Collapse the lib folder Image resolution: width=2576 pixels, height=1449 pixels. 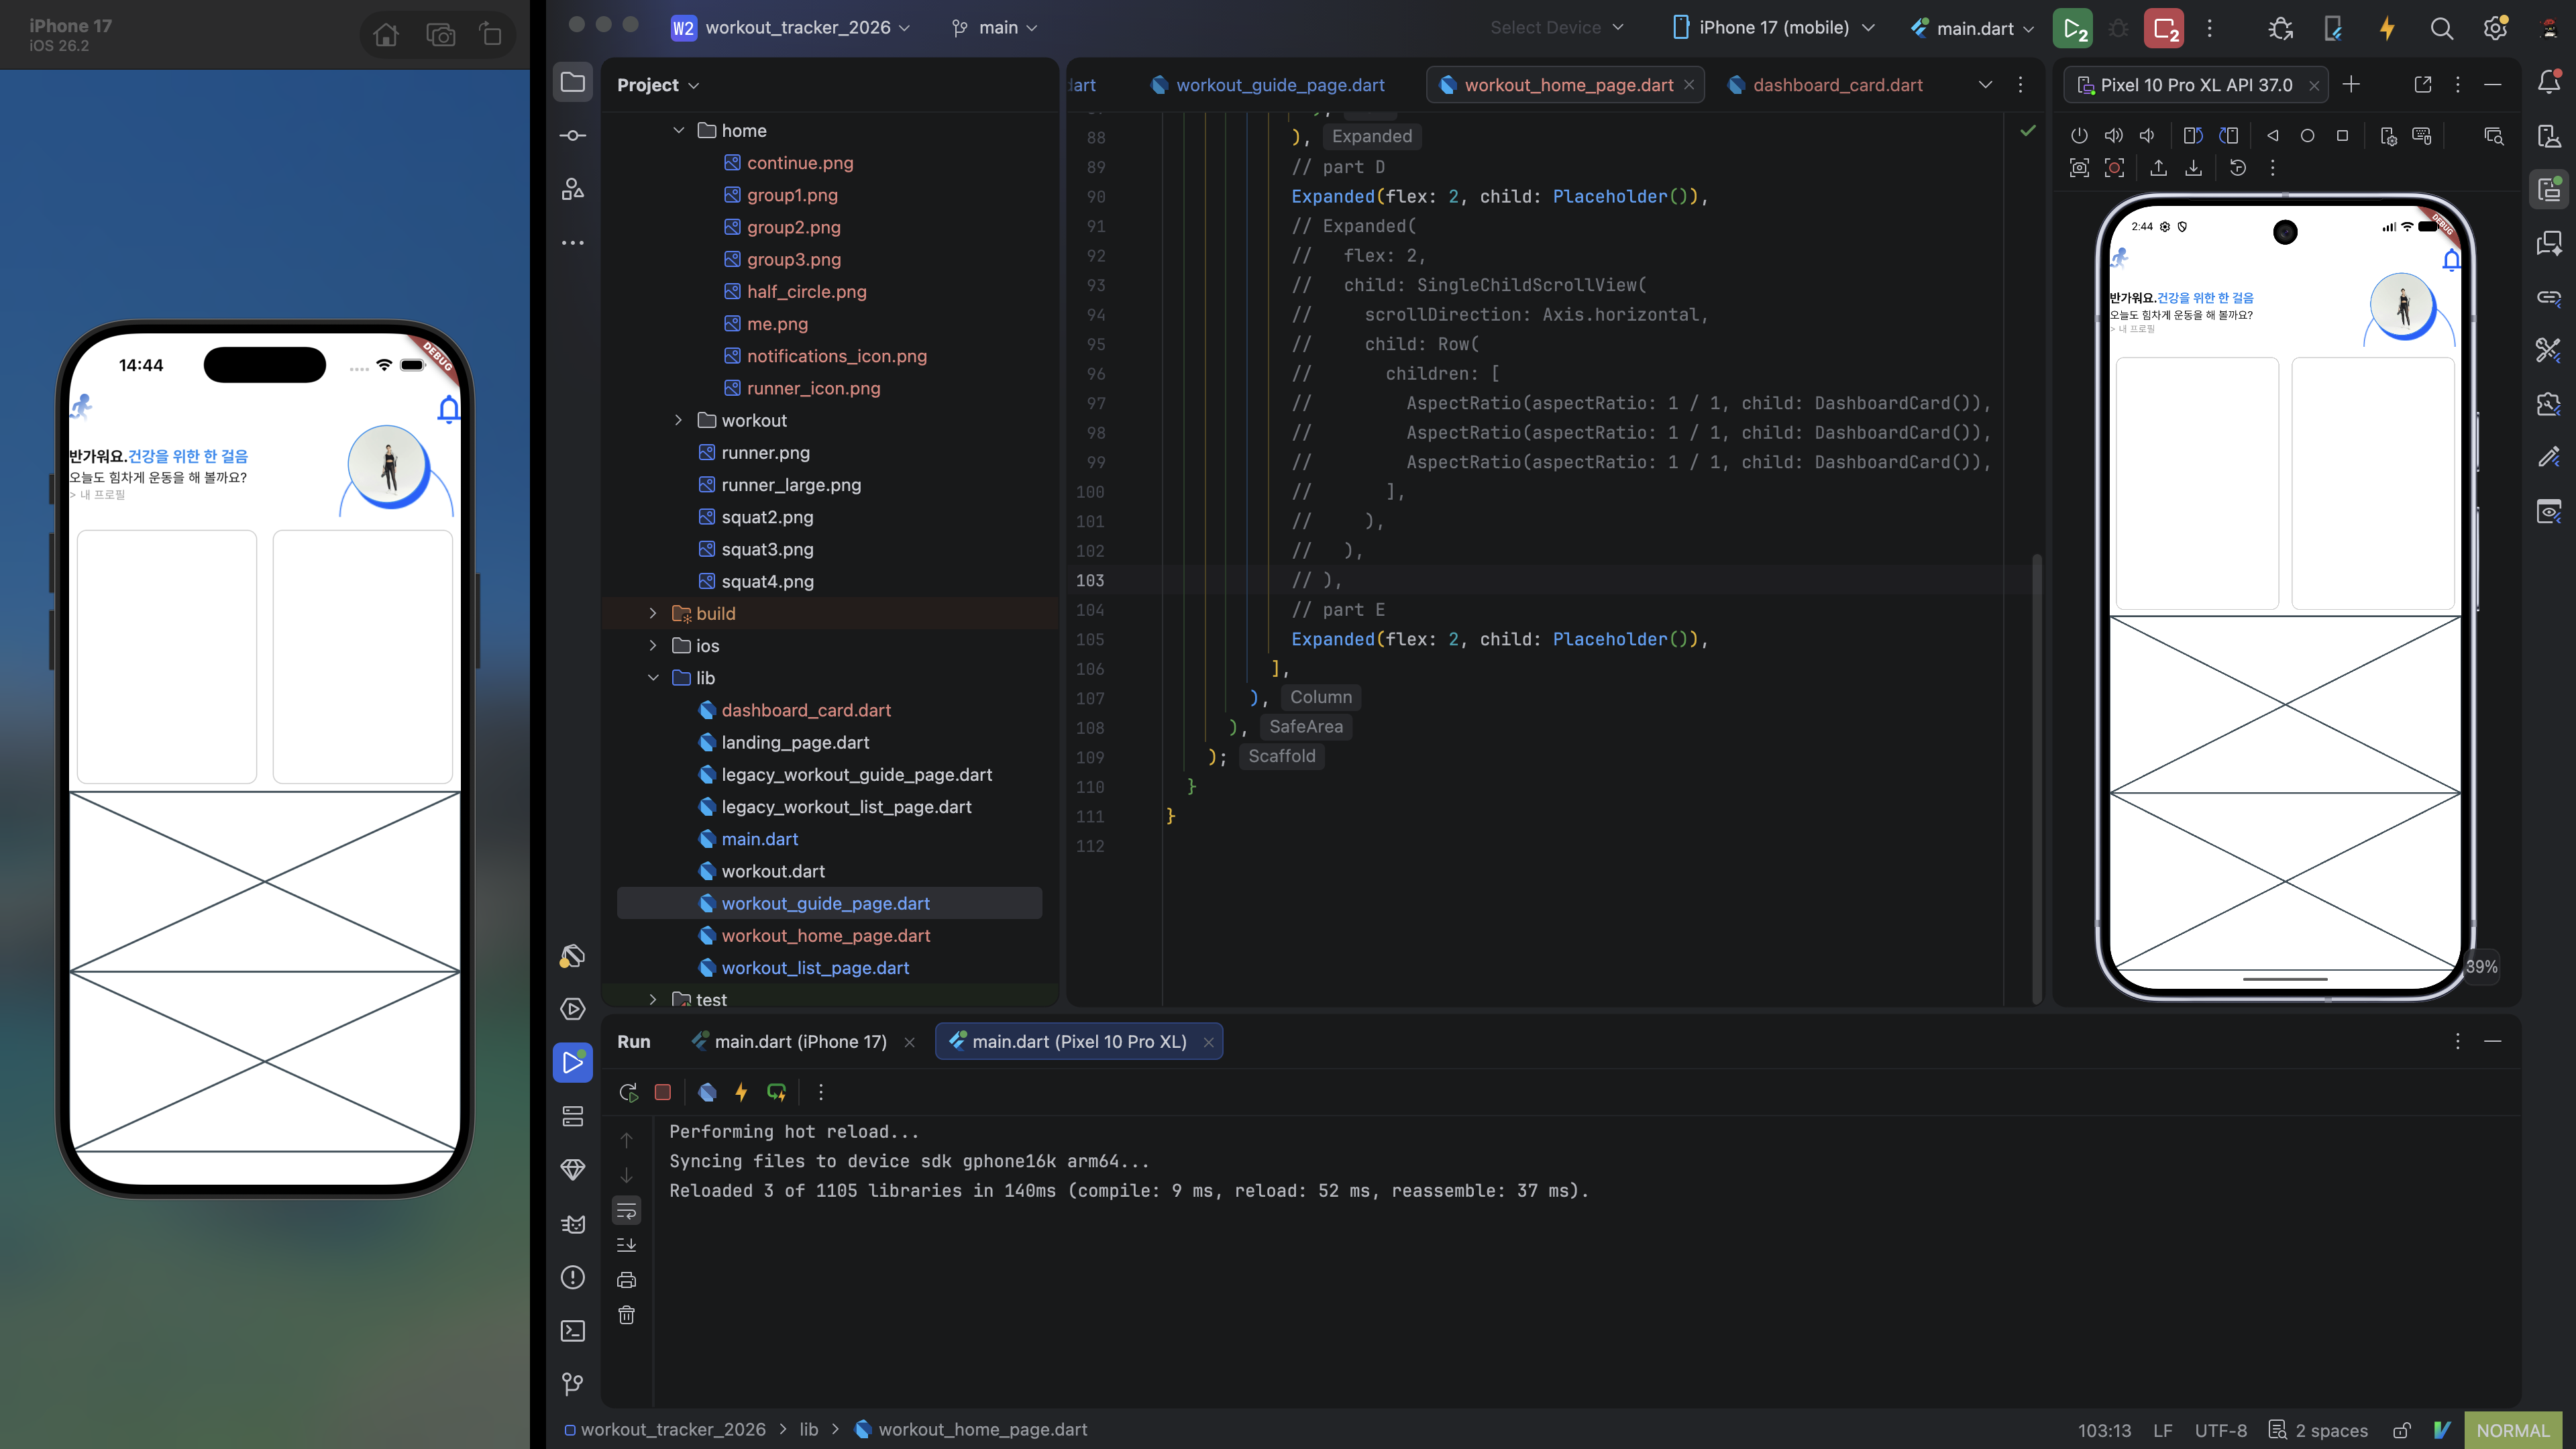pyautogui.click(x=653, y=677)
